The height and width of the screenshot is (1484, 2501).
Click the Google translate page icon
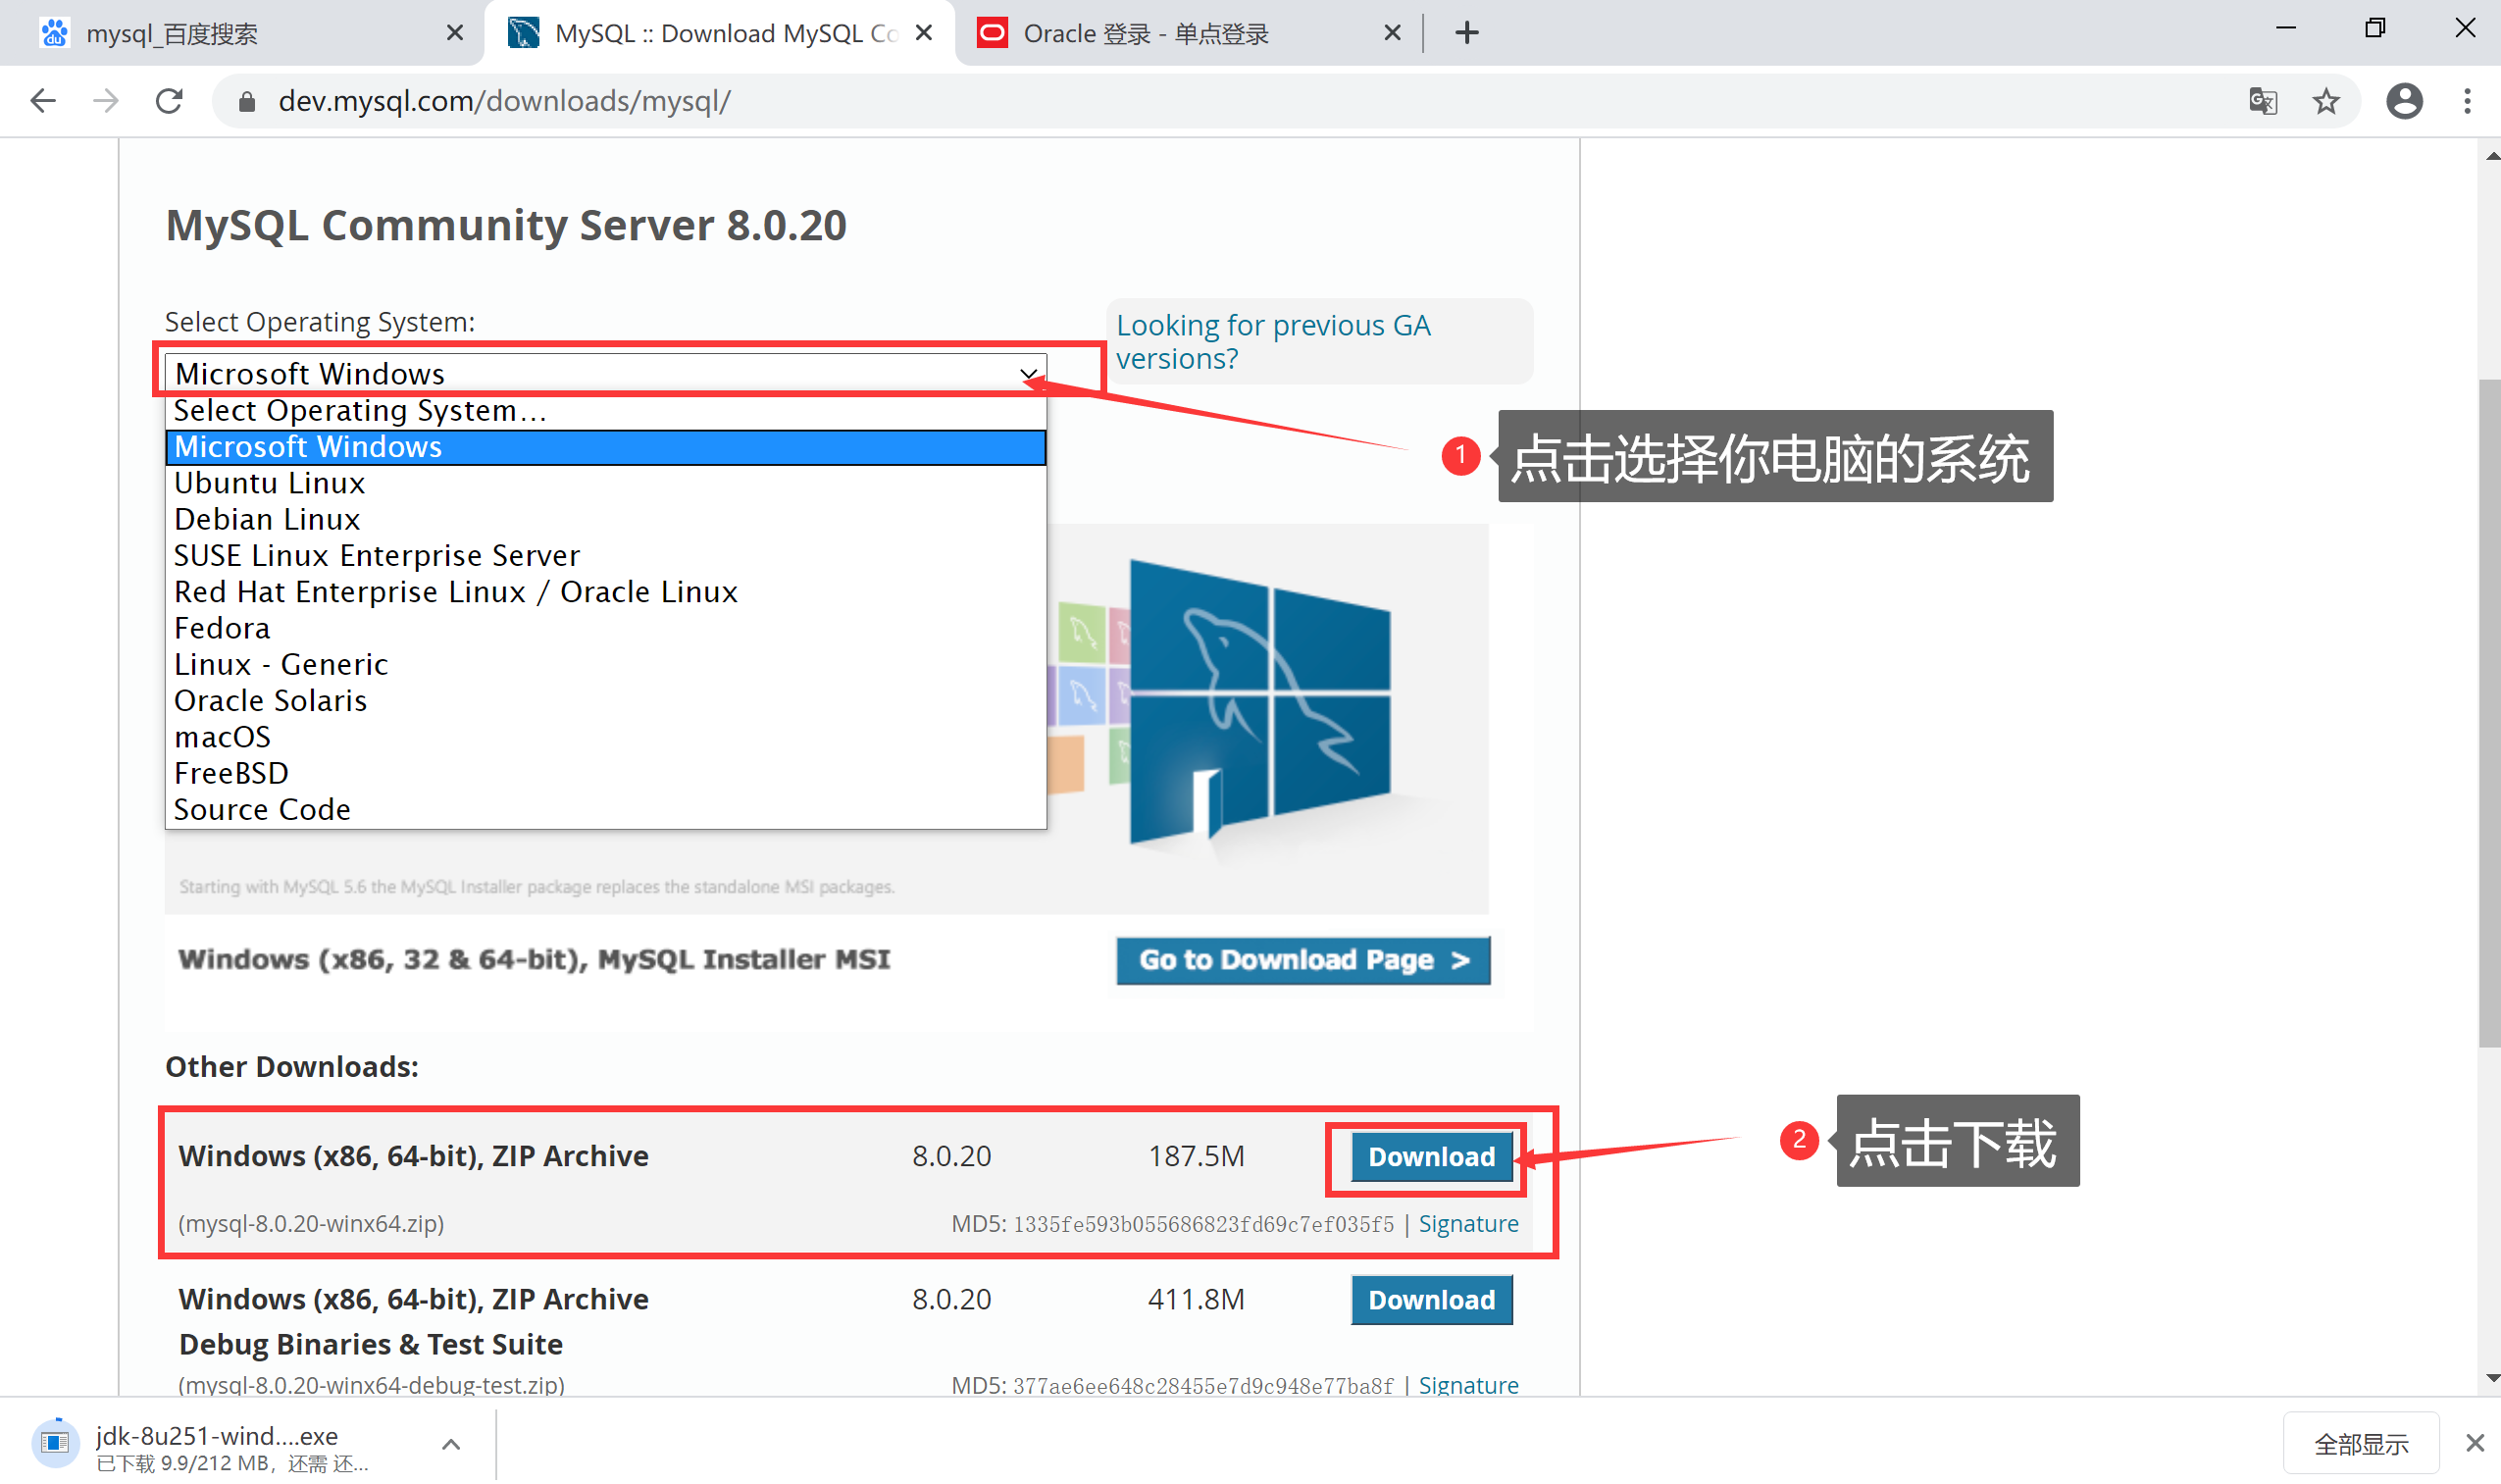[x=2262, y=101]
